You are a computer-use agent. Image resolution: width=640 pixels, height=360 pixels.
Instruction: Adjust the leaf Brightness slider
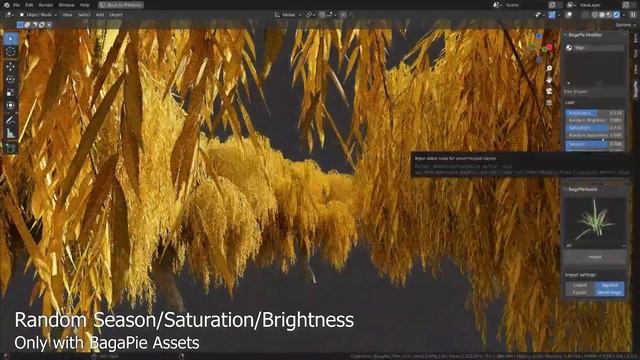coord(595,113)
